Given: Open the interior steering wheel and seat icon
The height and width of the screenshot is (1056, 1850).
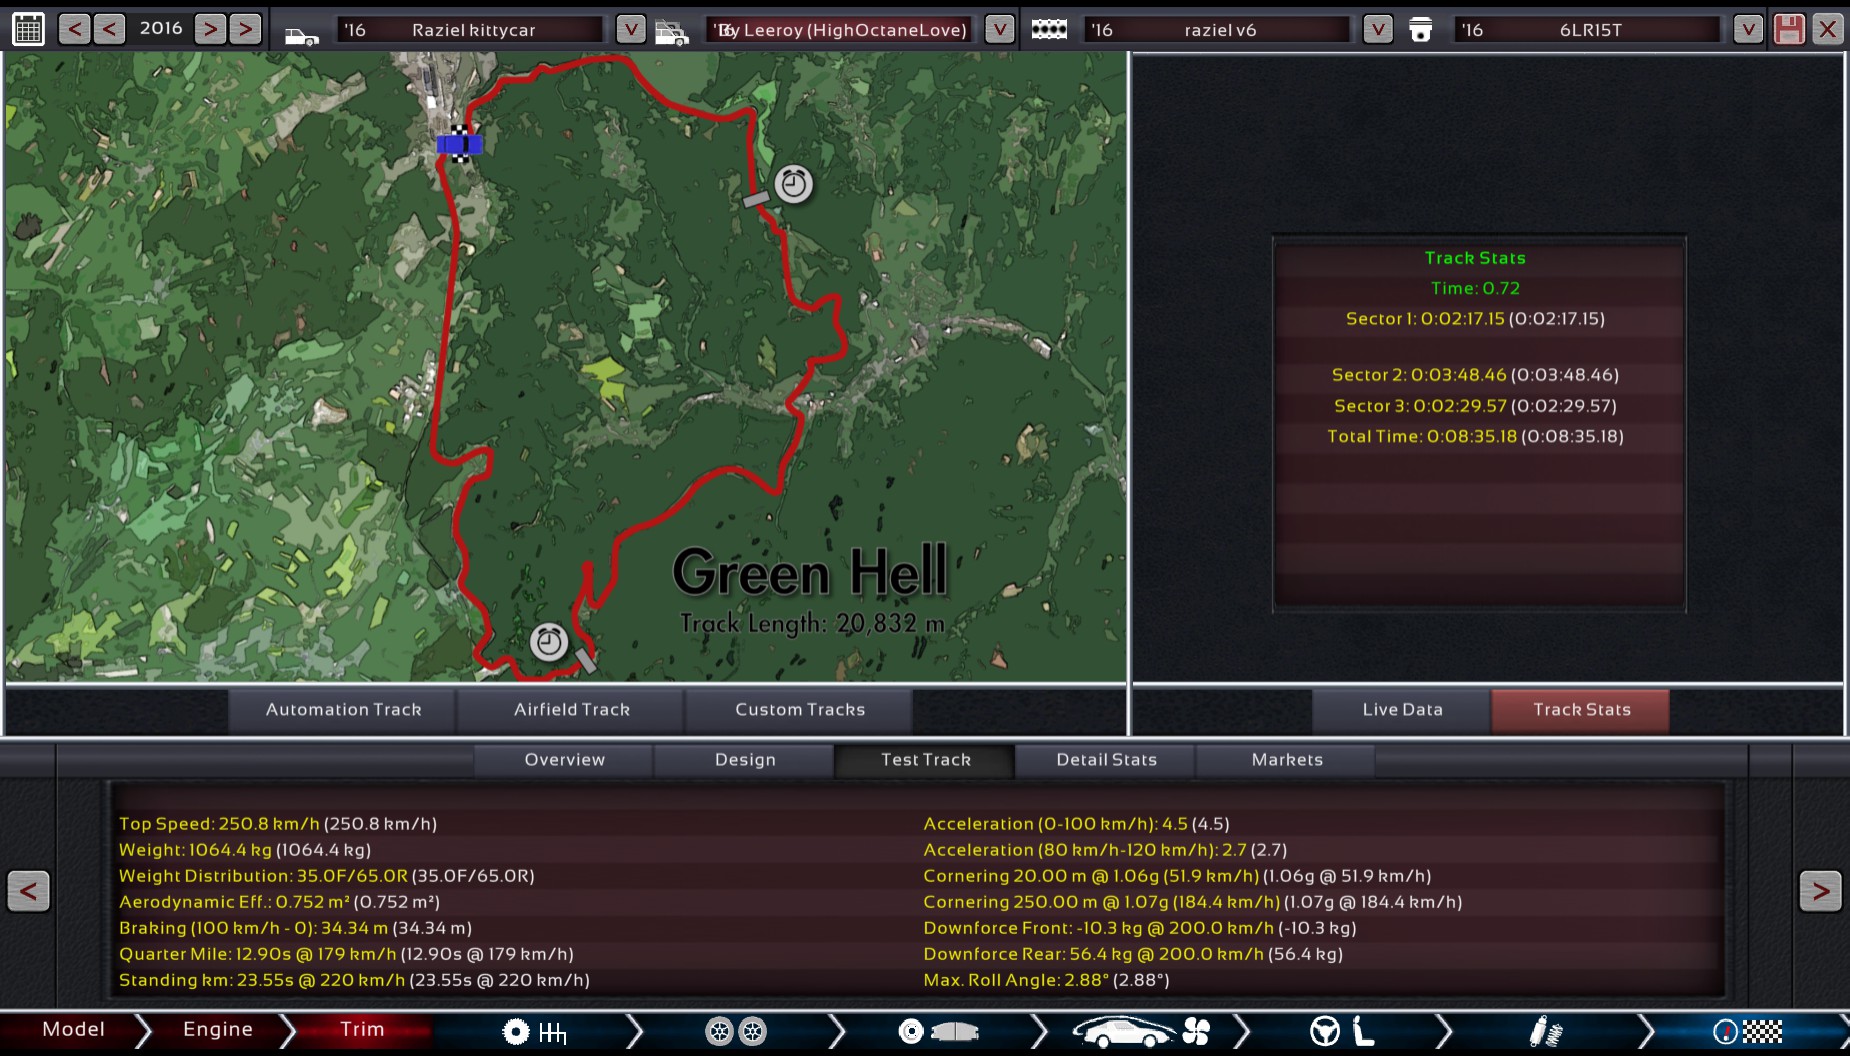Looking at the screenshot, I should coord(1343,1032).
